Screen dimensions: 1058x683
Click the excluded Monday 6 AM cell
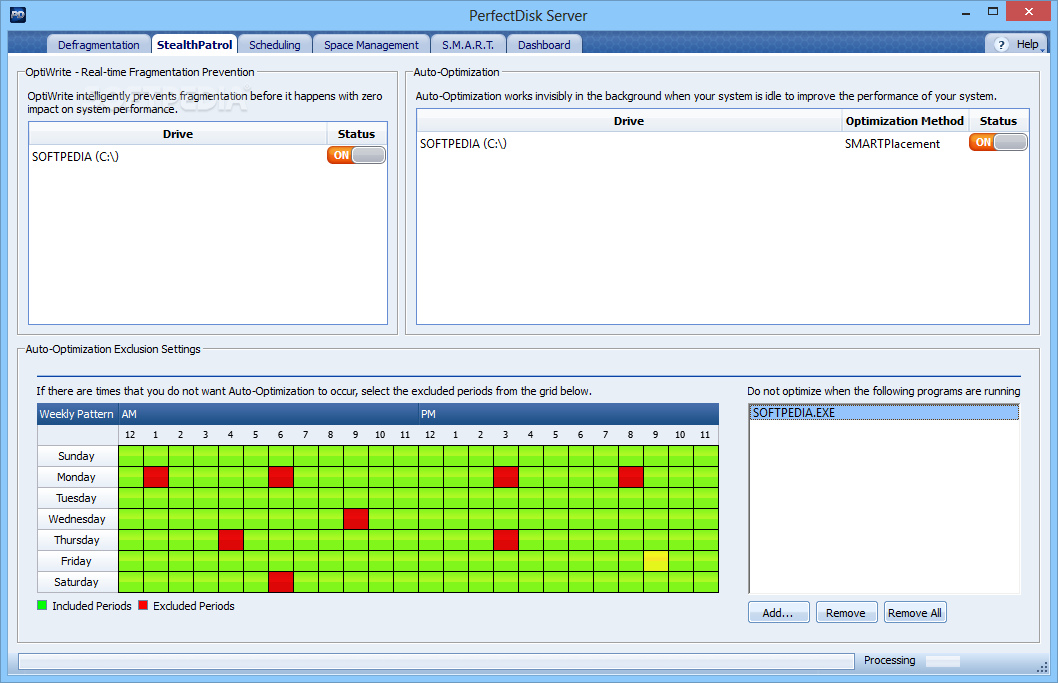281,477
